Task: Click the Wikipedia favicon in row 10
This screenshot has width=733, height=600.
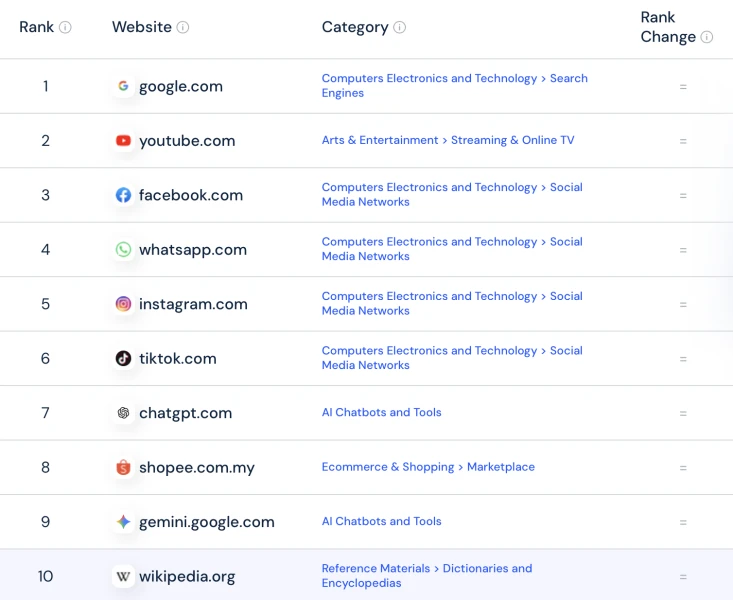Action: pyautogui.click(x=123, y=576)
